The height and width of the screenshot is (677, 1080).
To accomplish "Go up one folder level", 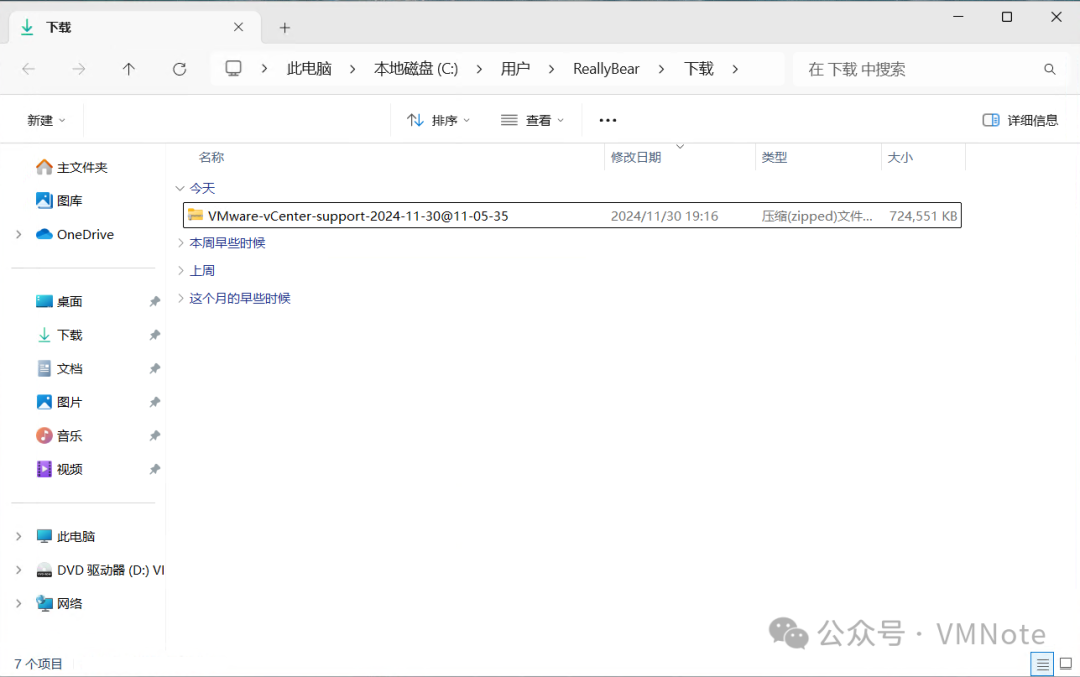I will (x=129, y=69).
